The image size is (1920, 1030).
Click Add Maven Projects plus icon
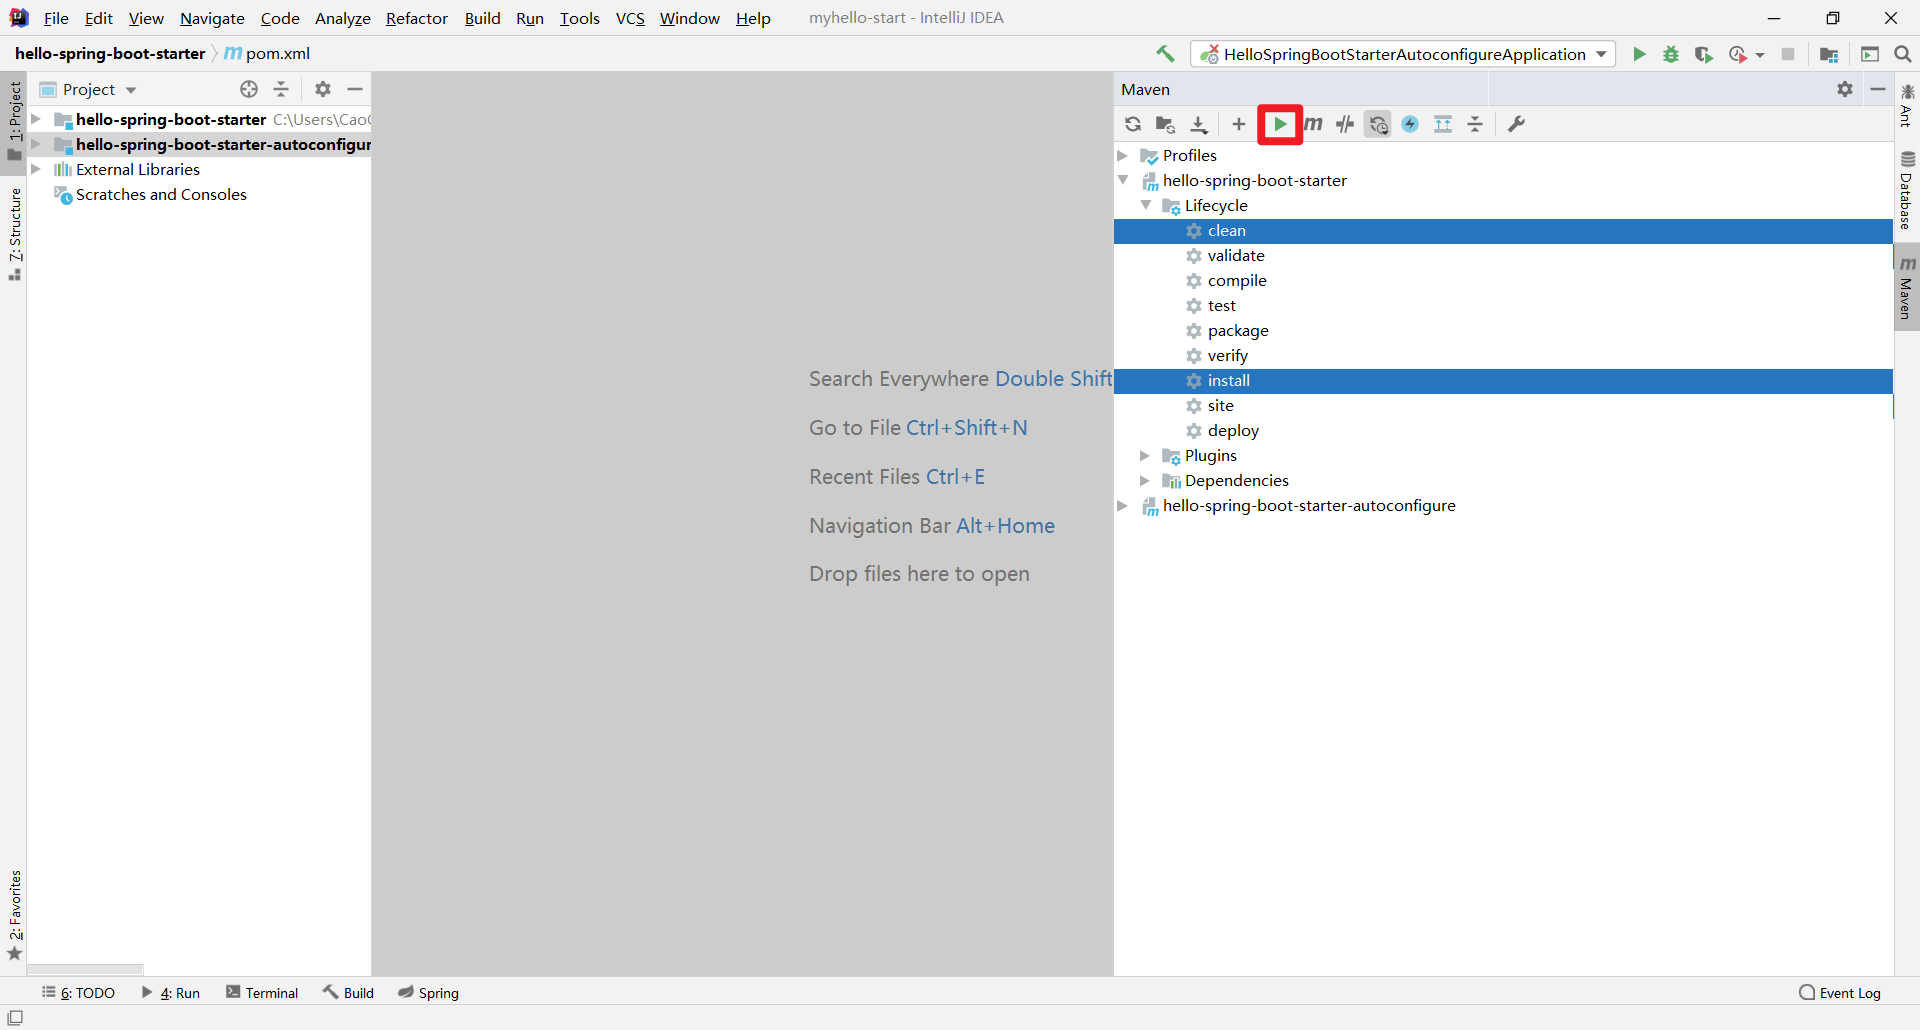tap(1239, 124)
